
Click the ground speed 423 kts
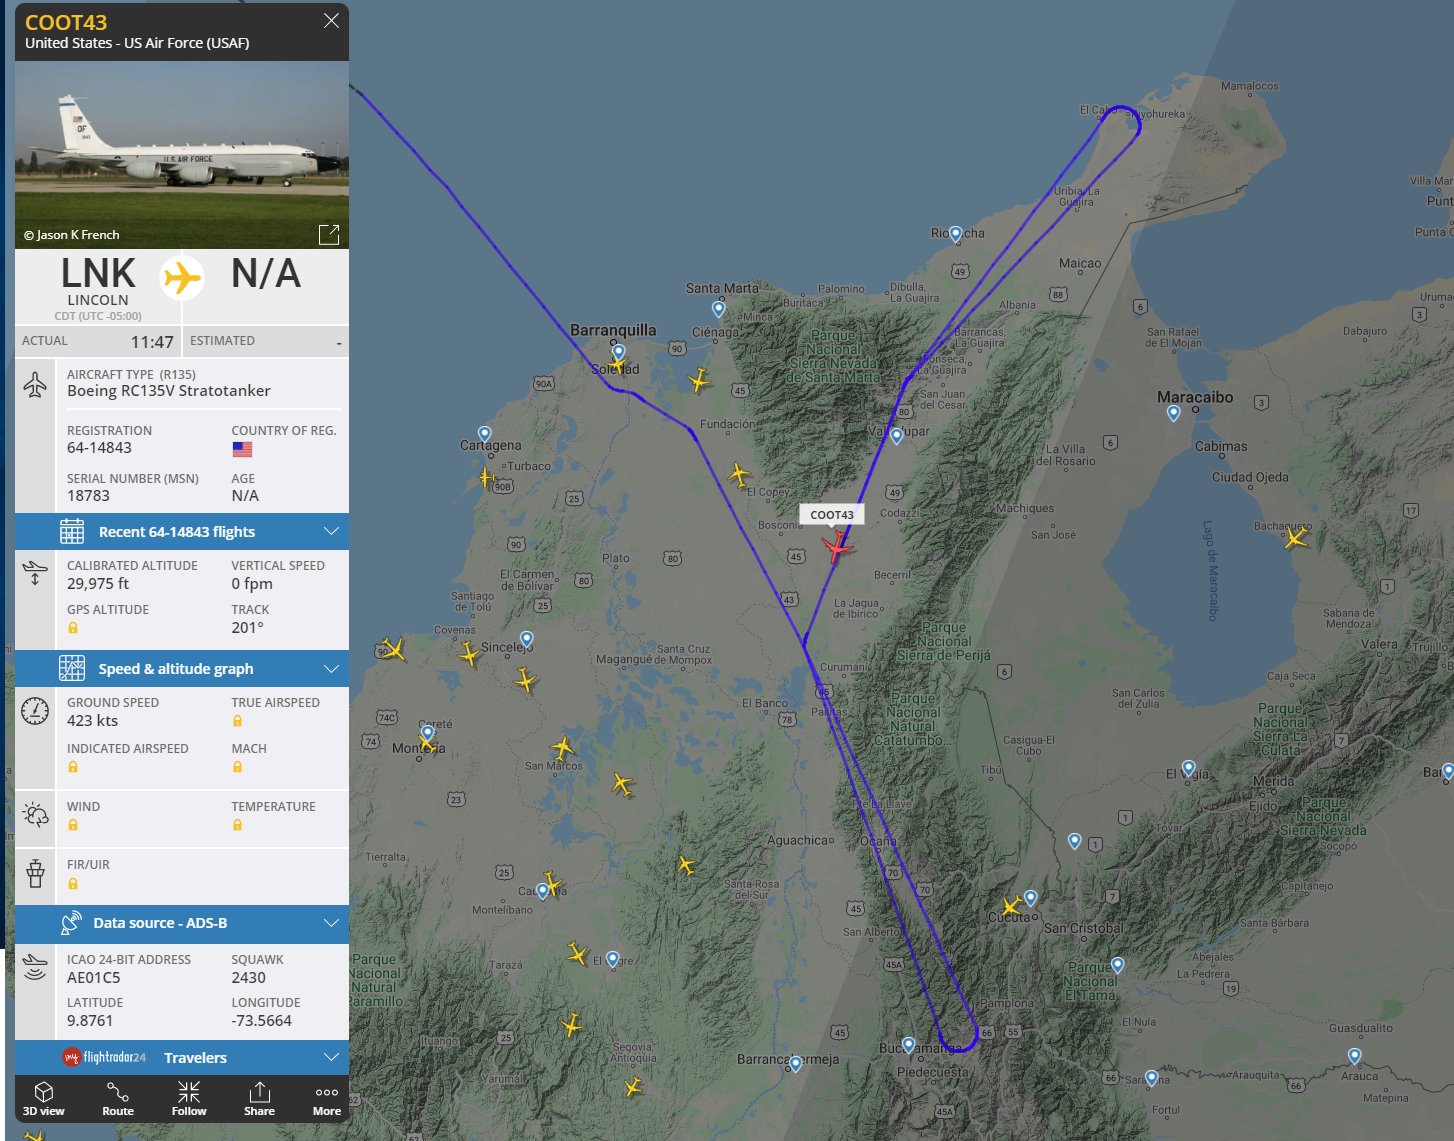pos(92,720)
